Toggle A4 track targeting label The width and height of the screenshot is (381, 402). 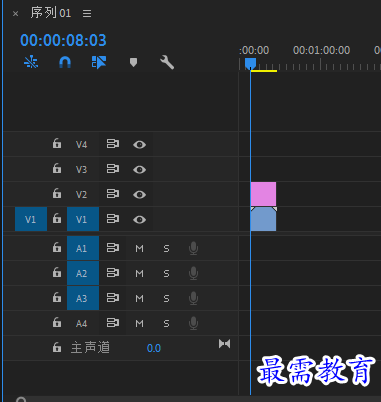[81, 323]
